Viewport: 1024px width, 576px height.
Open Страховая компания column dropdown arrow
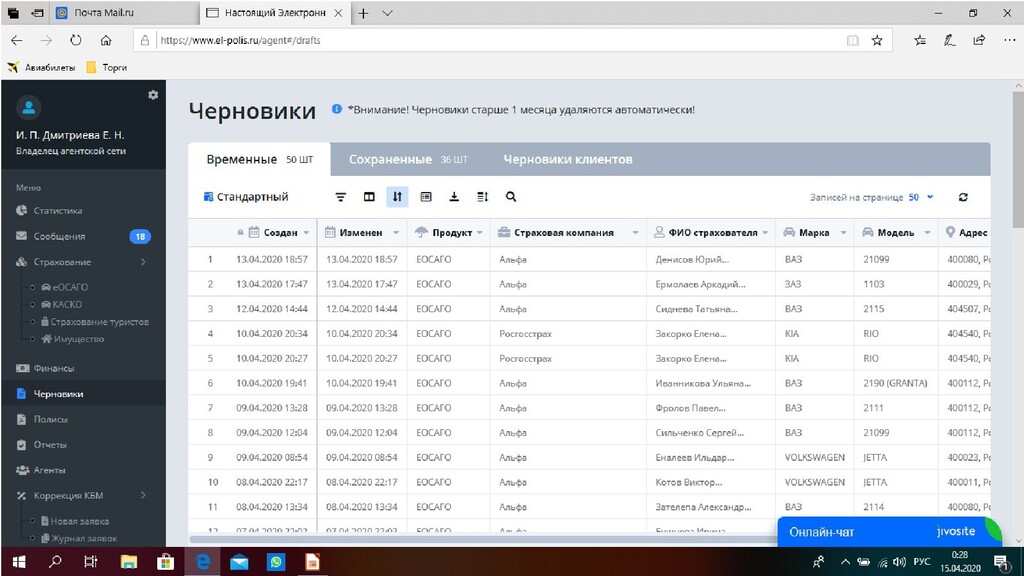[635, 233]
